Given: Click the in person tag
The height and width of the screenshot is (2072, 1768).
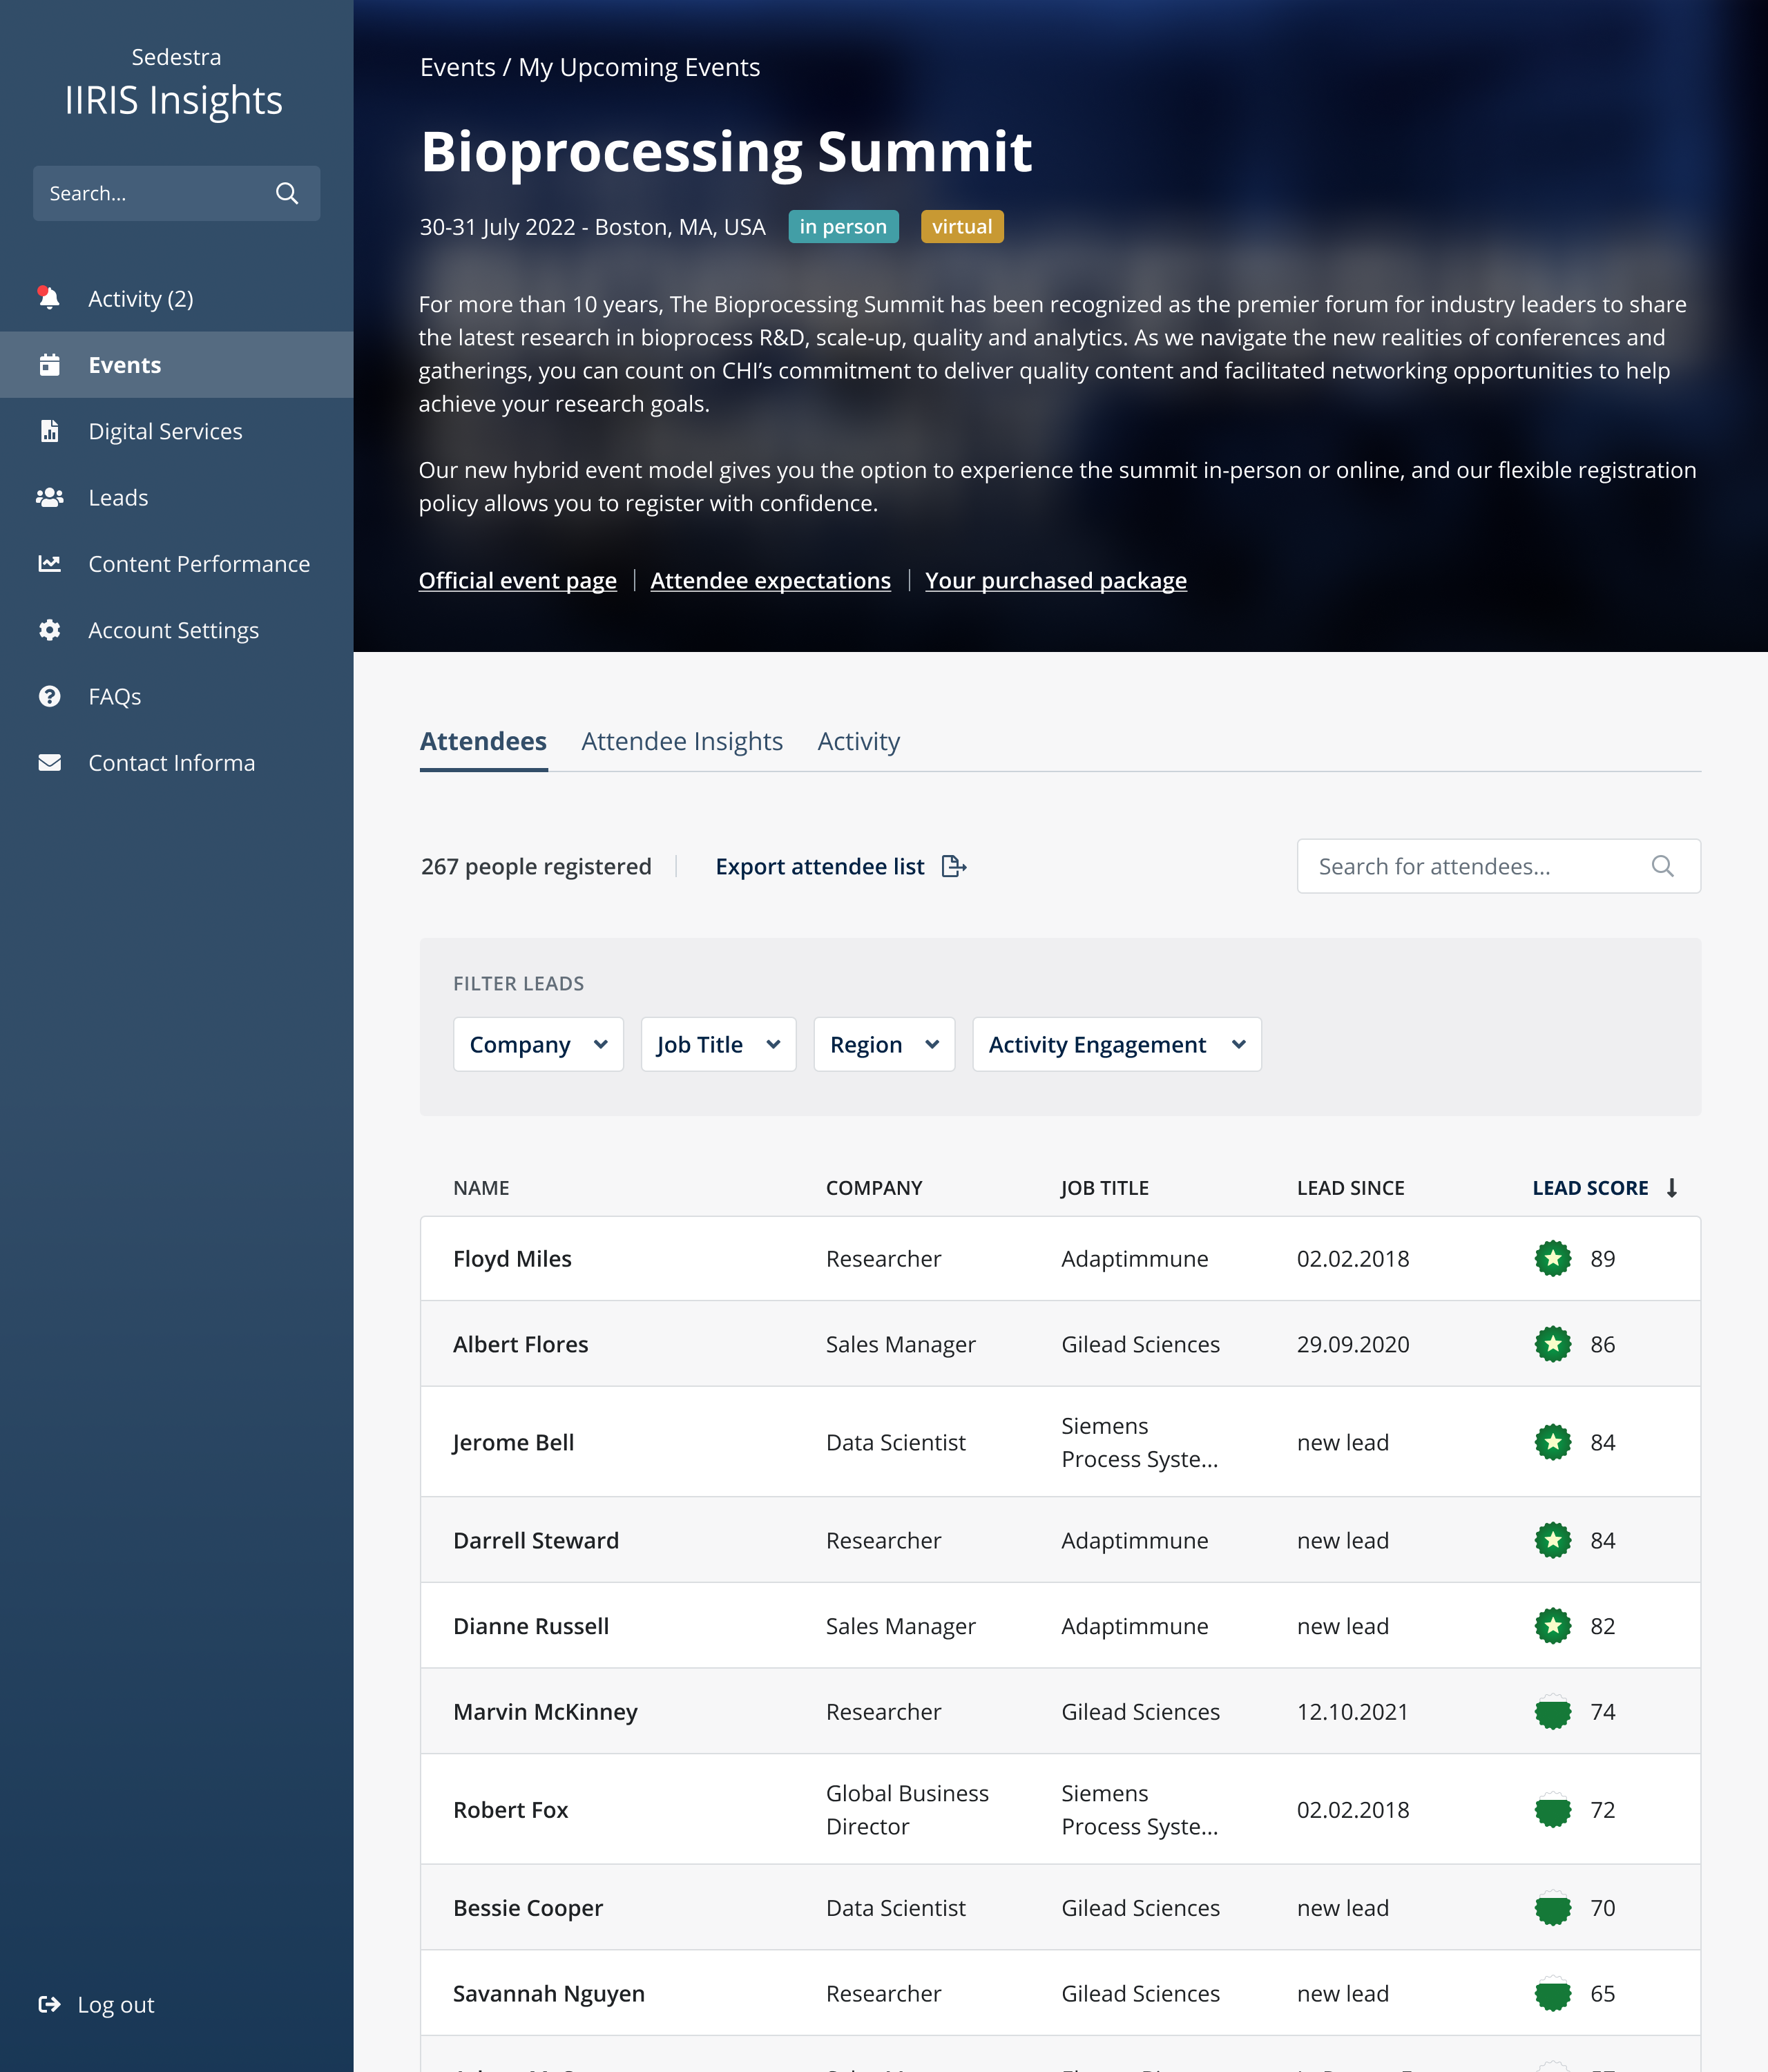Looking at the screenshot, I should pyautogui.click(x=843, y=226).
